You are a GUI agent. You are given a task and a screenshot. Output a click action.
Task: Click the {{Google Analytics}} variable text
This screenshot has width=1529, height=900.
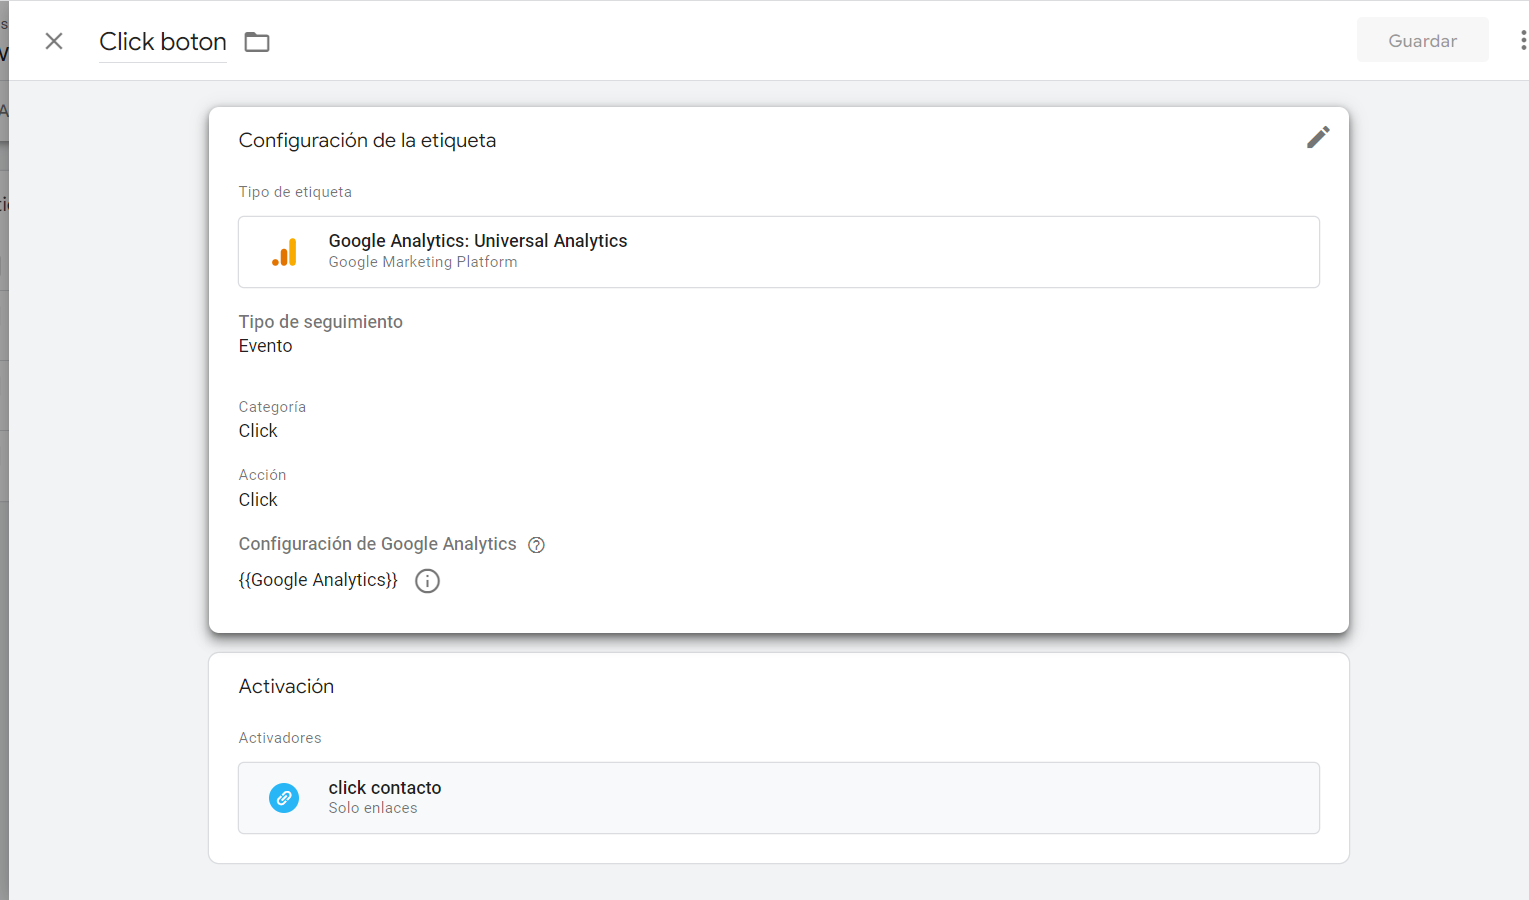(318, 580)
